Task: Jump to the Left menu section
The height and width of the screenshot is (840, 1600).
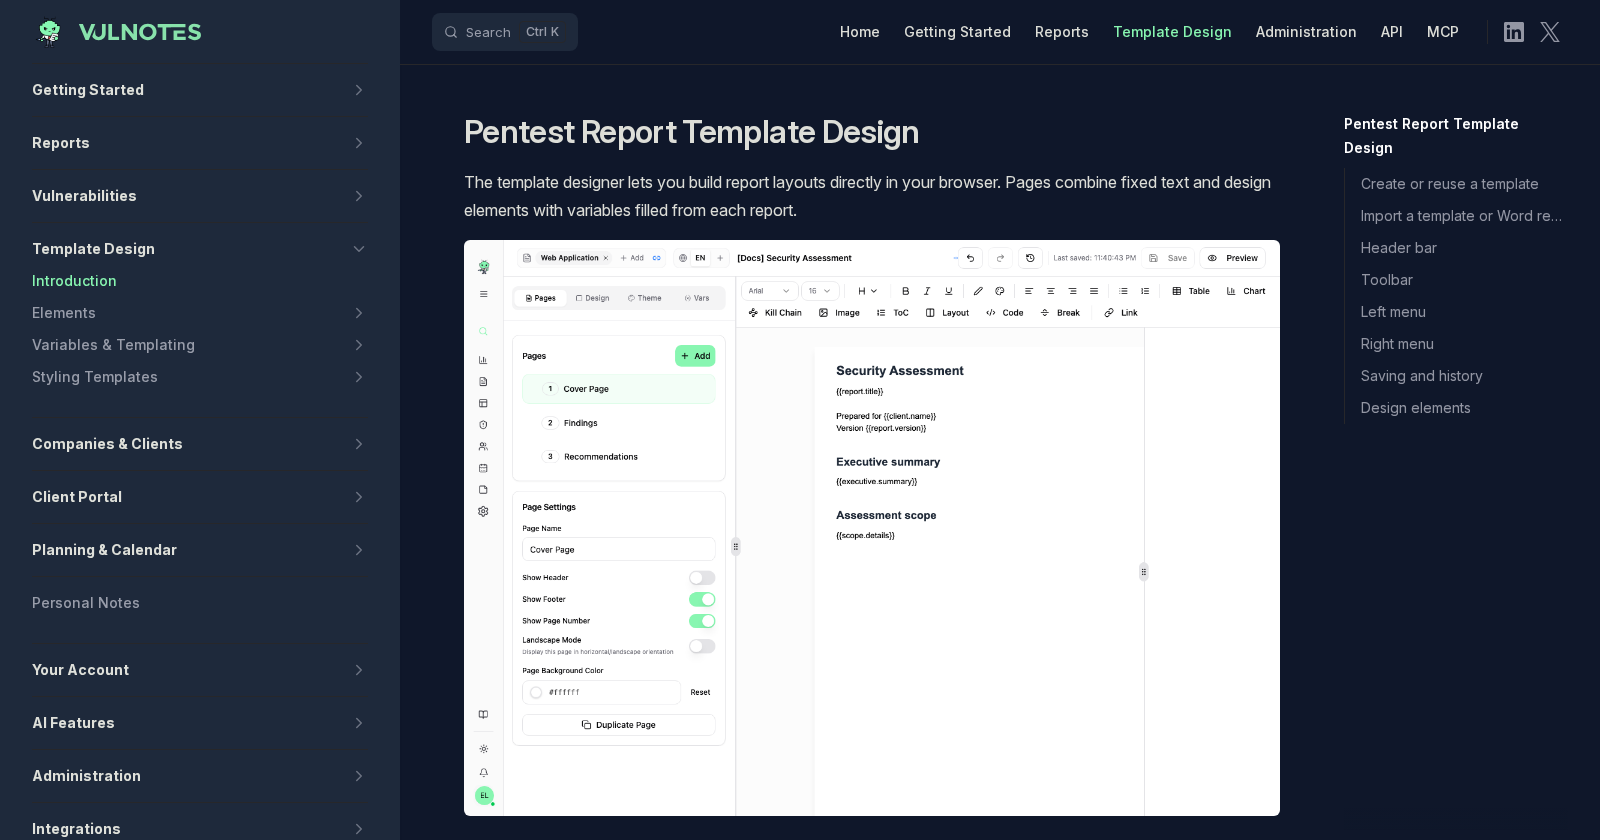Action: click(1393, 312)
